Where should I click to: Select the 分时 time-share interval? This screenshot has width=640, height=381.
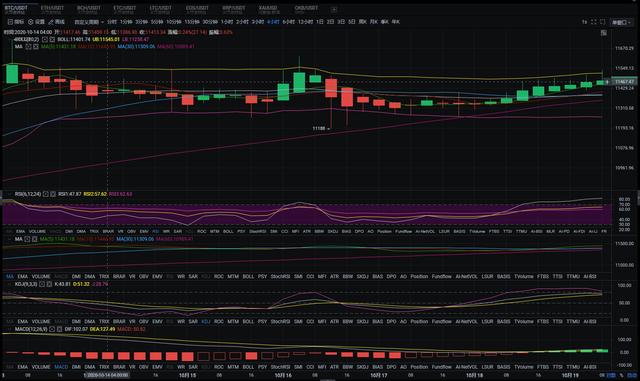click(112, 22)
